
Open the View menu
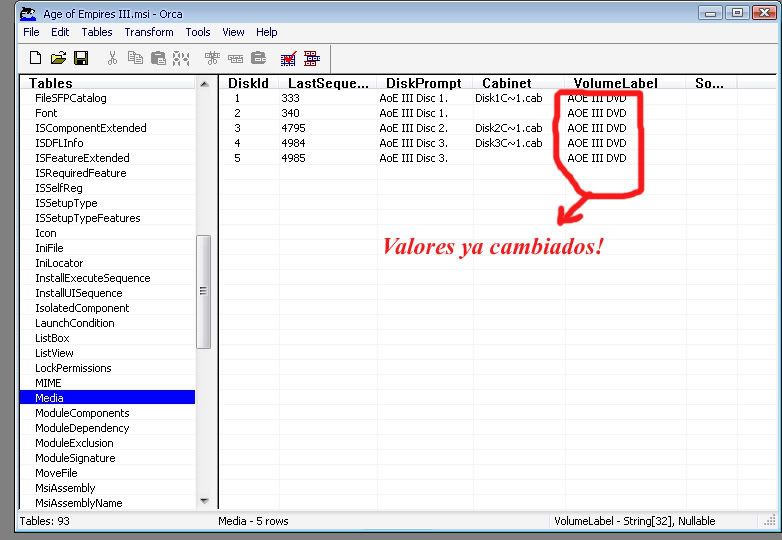tap(233, 32)
